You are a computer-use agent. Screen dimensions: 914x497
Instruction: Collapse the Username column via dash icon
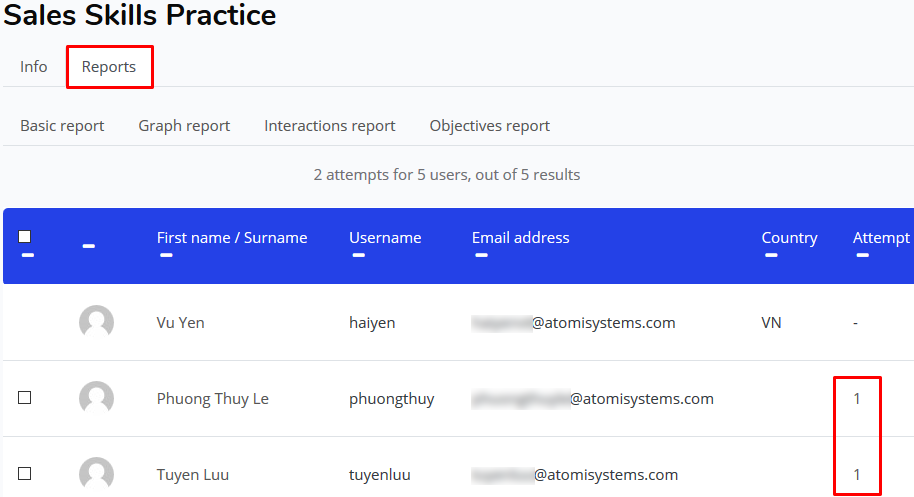point(358,255)
